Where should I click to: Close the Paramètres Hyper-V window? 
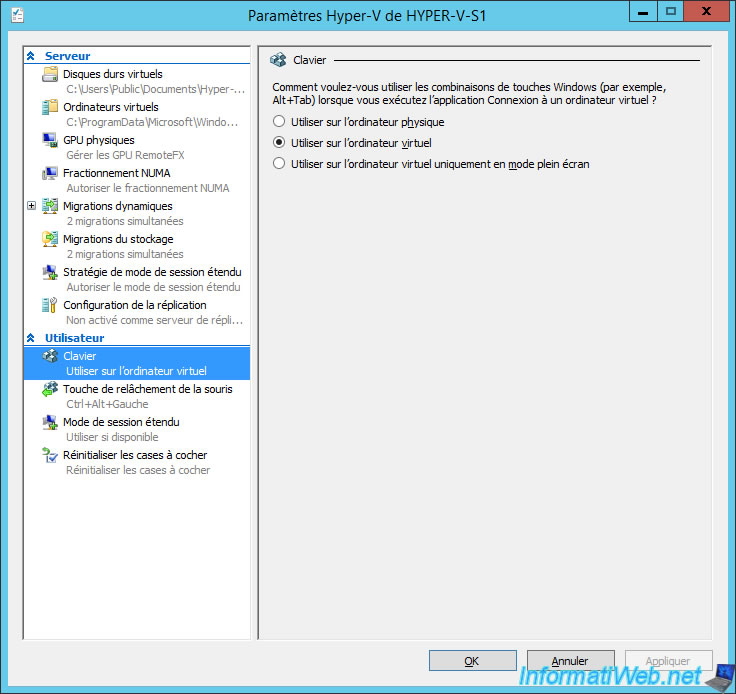(x=705, y=12)
